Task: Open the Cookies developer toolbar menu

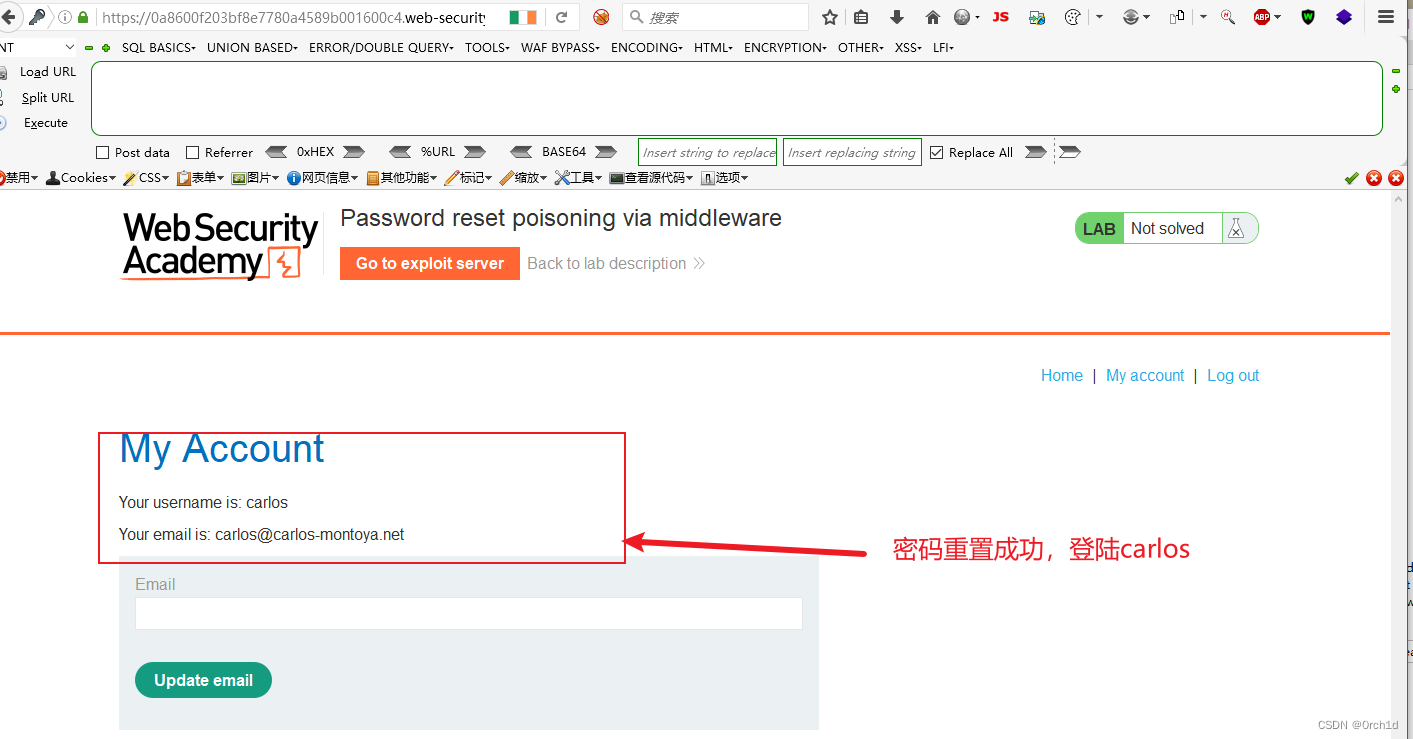Action: click(x=83, y=178)
